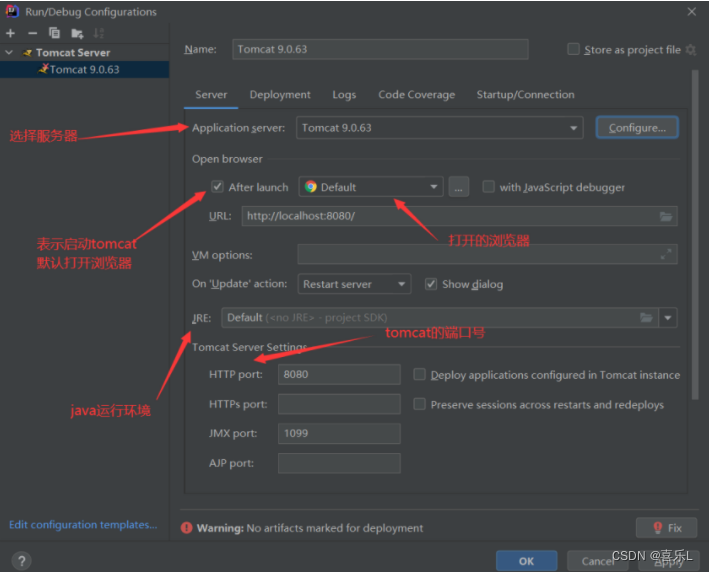This screenshot has height=572, width=709.
Task: Expand the VM options field
Action: click(666, 255)
